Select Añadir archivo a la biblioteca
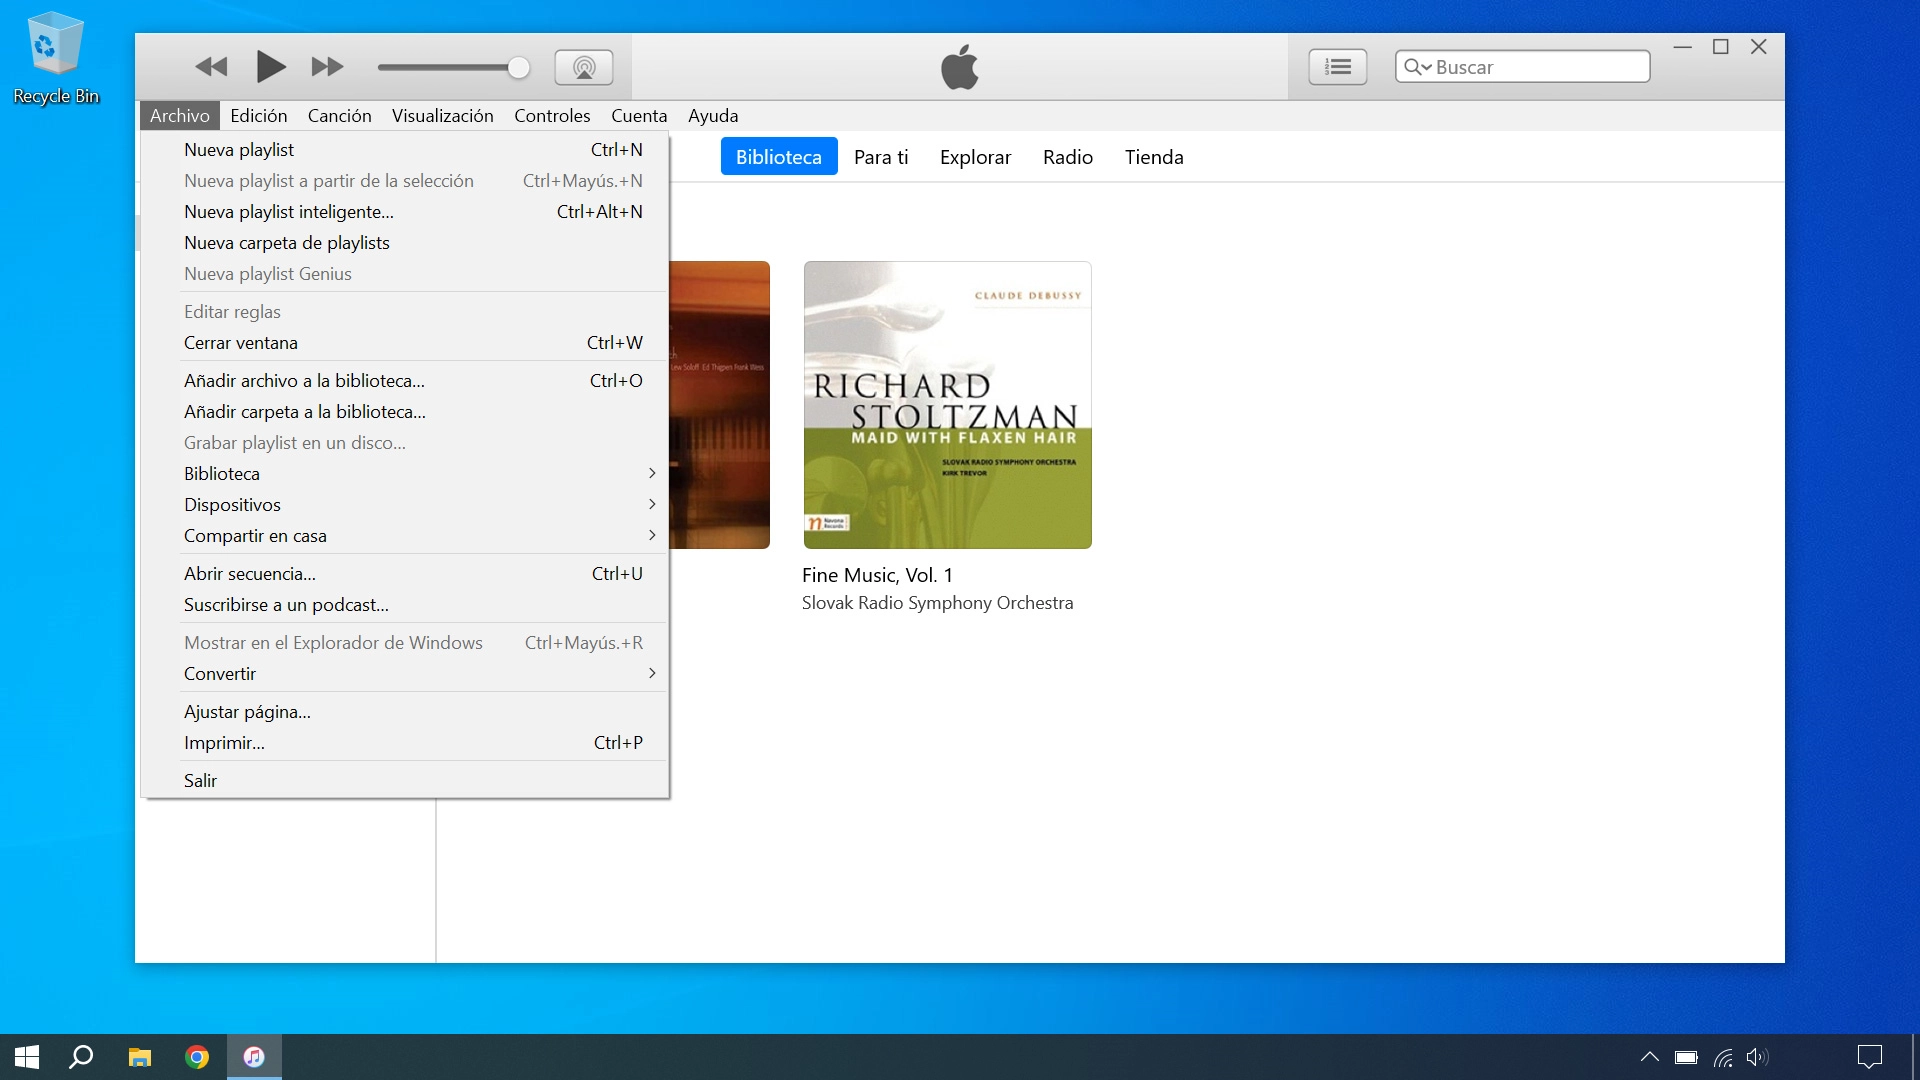Viewport: 1920px width, 1080px height. (x=304, y=381)
